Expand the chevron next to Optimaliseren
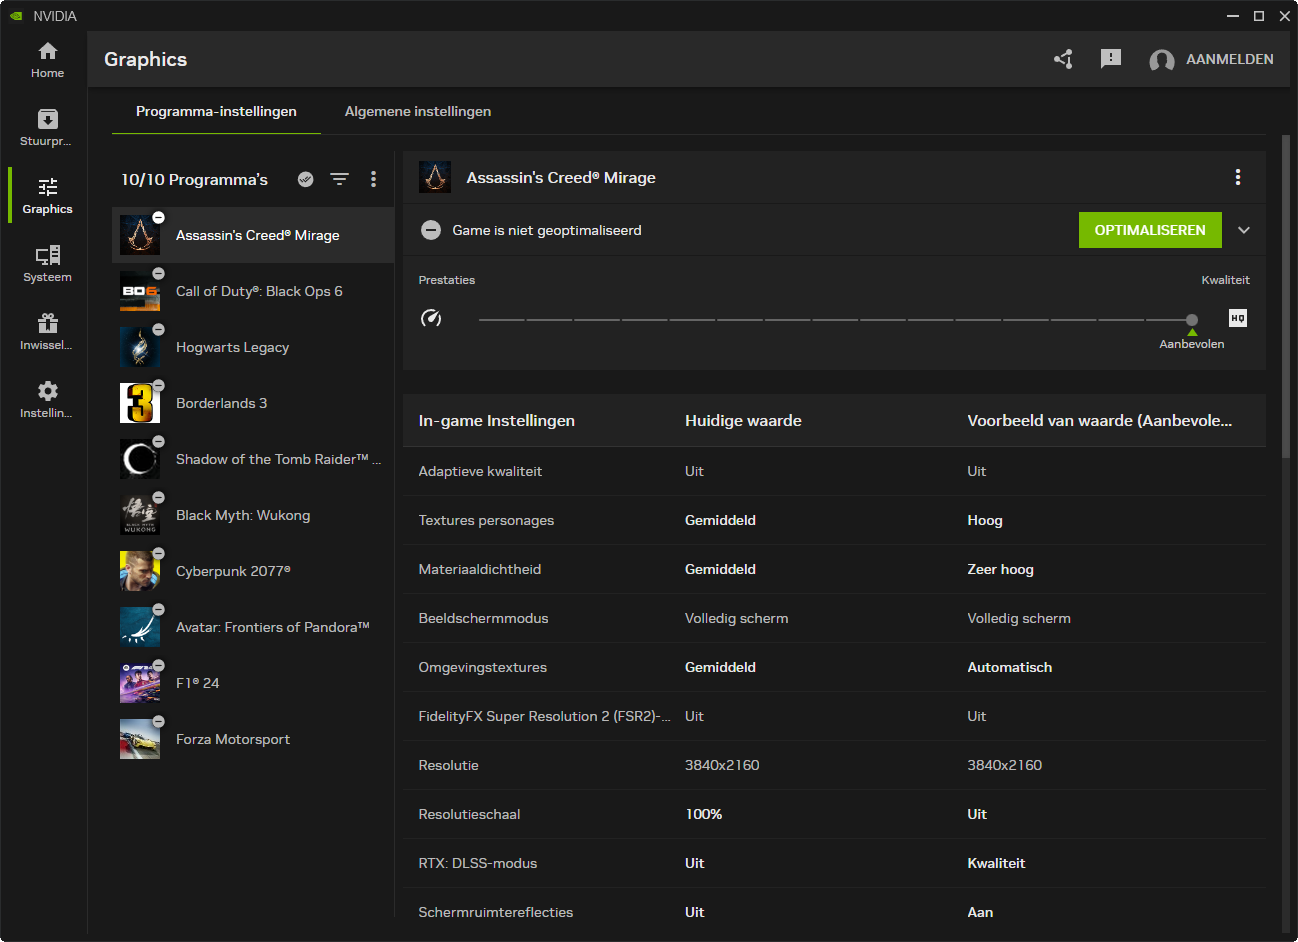The image size is (1298, 942). (1244, 230)
